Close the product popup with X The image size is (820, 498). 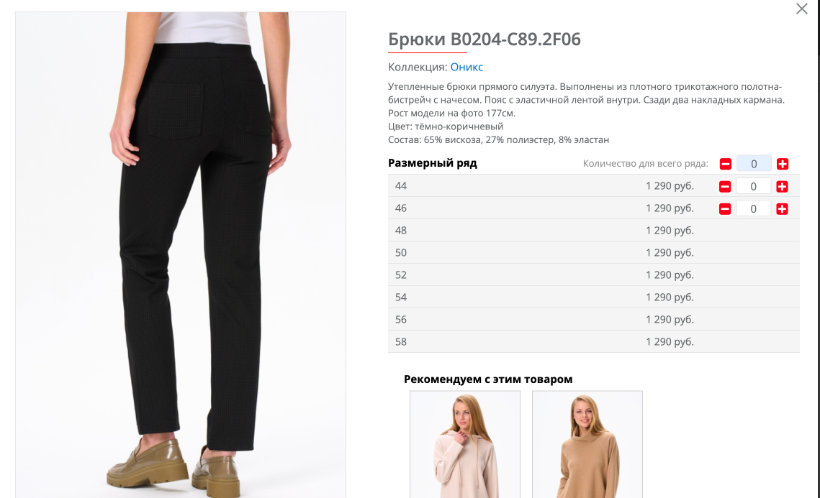tap(802, 8)
